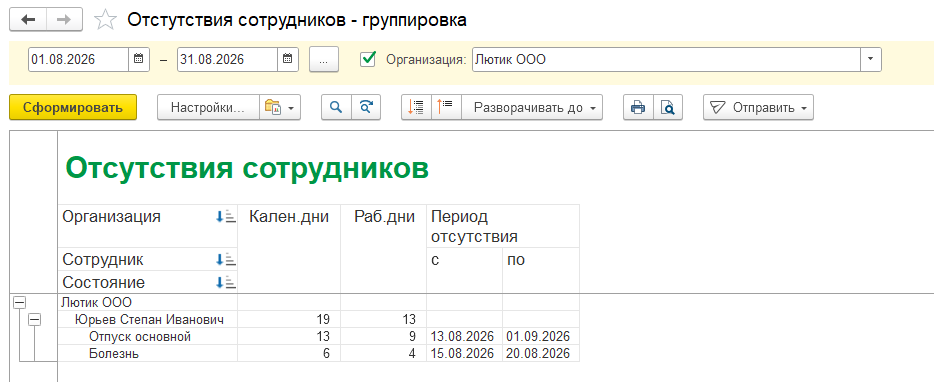The width and height of the screenshot is (934, 382).
Task: Go forward with the right arrow button
Action: tap(65, 20)
